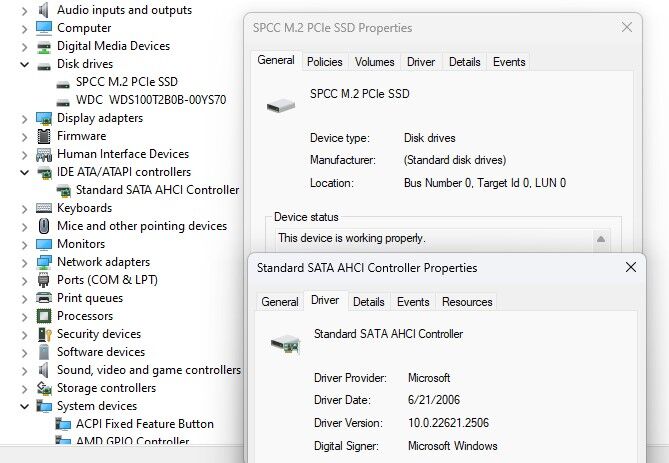The height and width of the screenshot is (463, 669).
Task: Click the Mice and other pointing devices icon
Action: (x=44, y=226)
